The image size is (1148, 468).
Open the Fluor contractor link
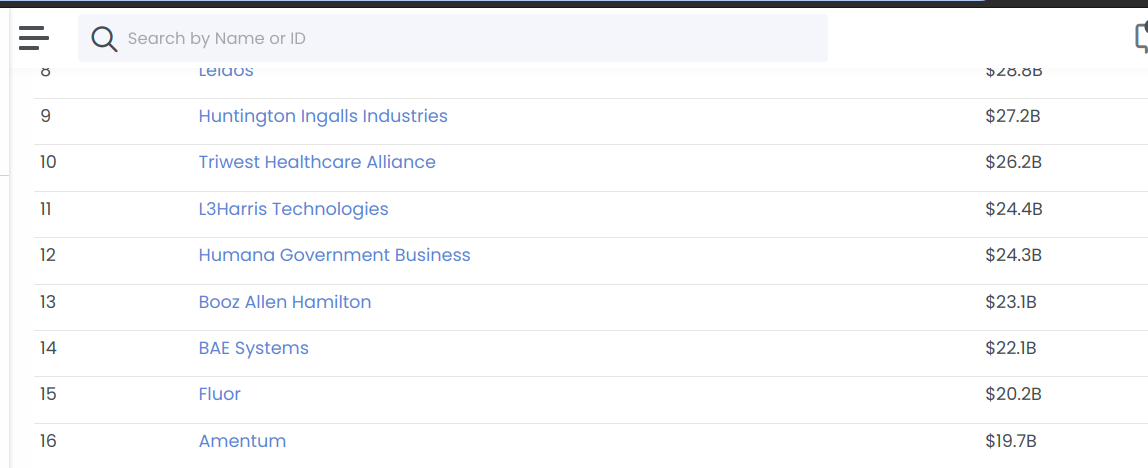(x=220, y=394)
